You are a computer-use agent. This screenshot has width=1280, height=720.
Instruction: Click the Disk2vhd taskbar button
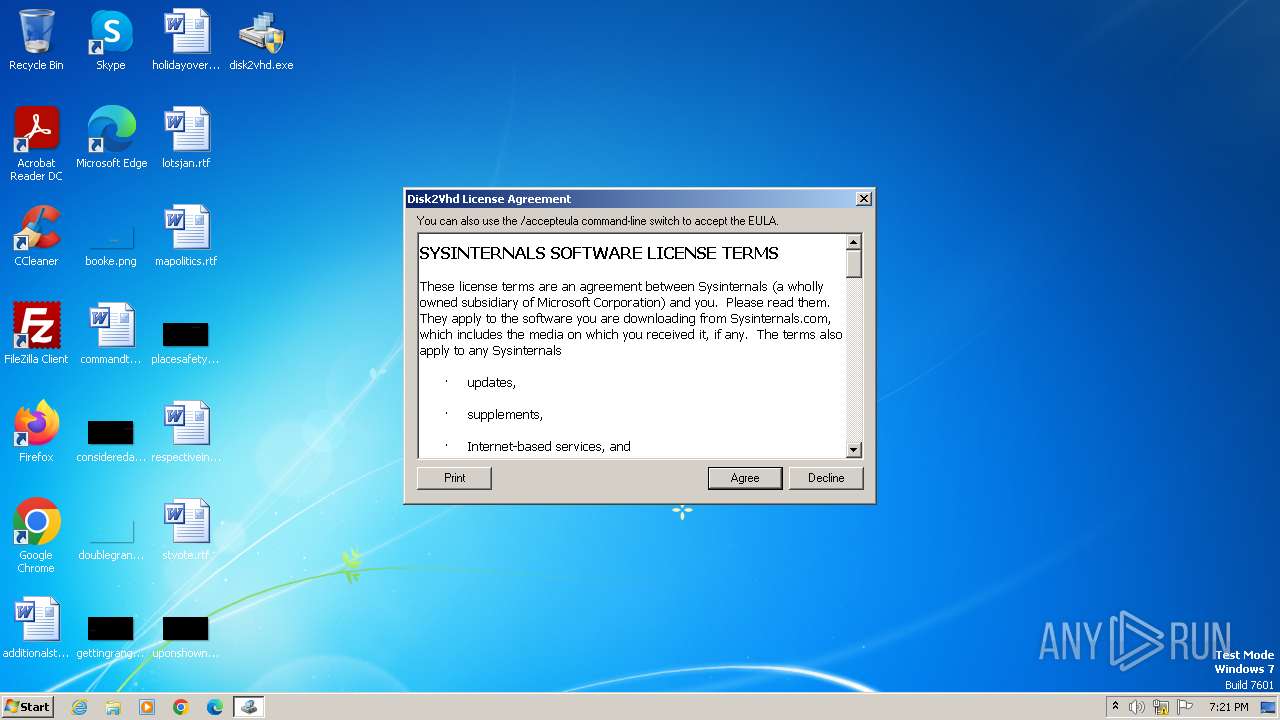click(x=249, y=707)
